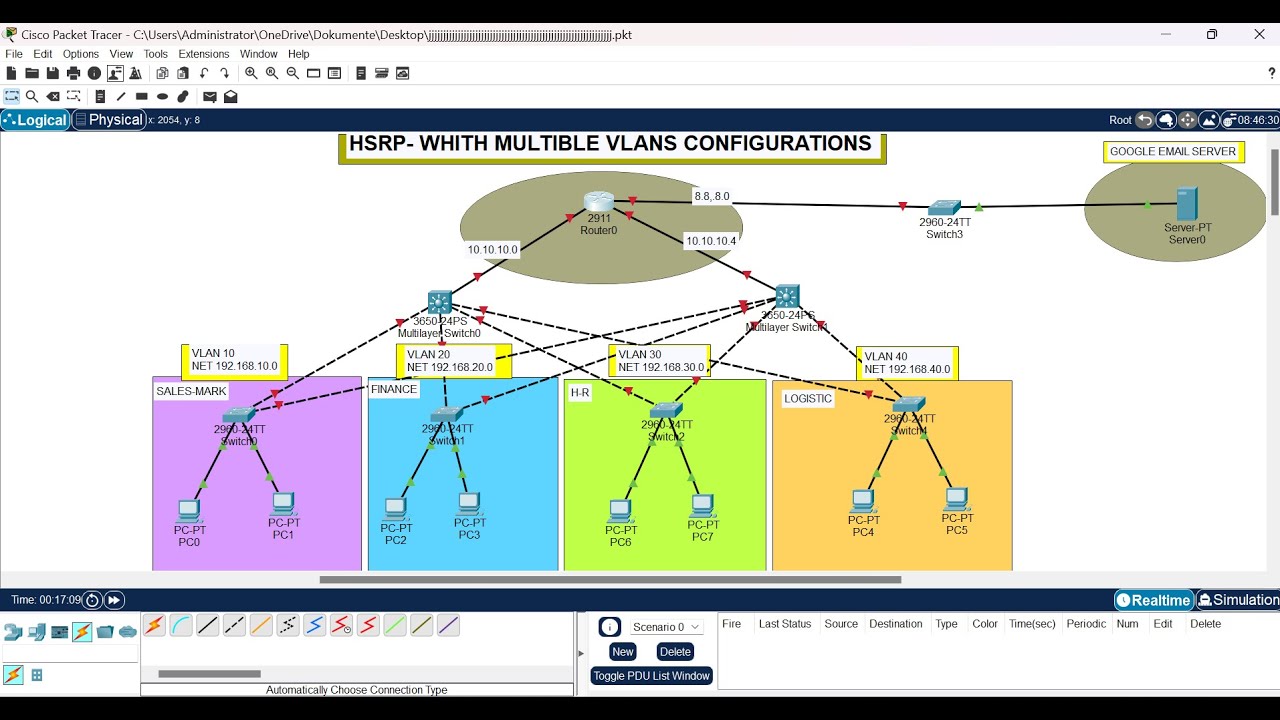Open the User Profile icon

pyautogui.click(x=115, y=73)
